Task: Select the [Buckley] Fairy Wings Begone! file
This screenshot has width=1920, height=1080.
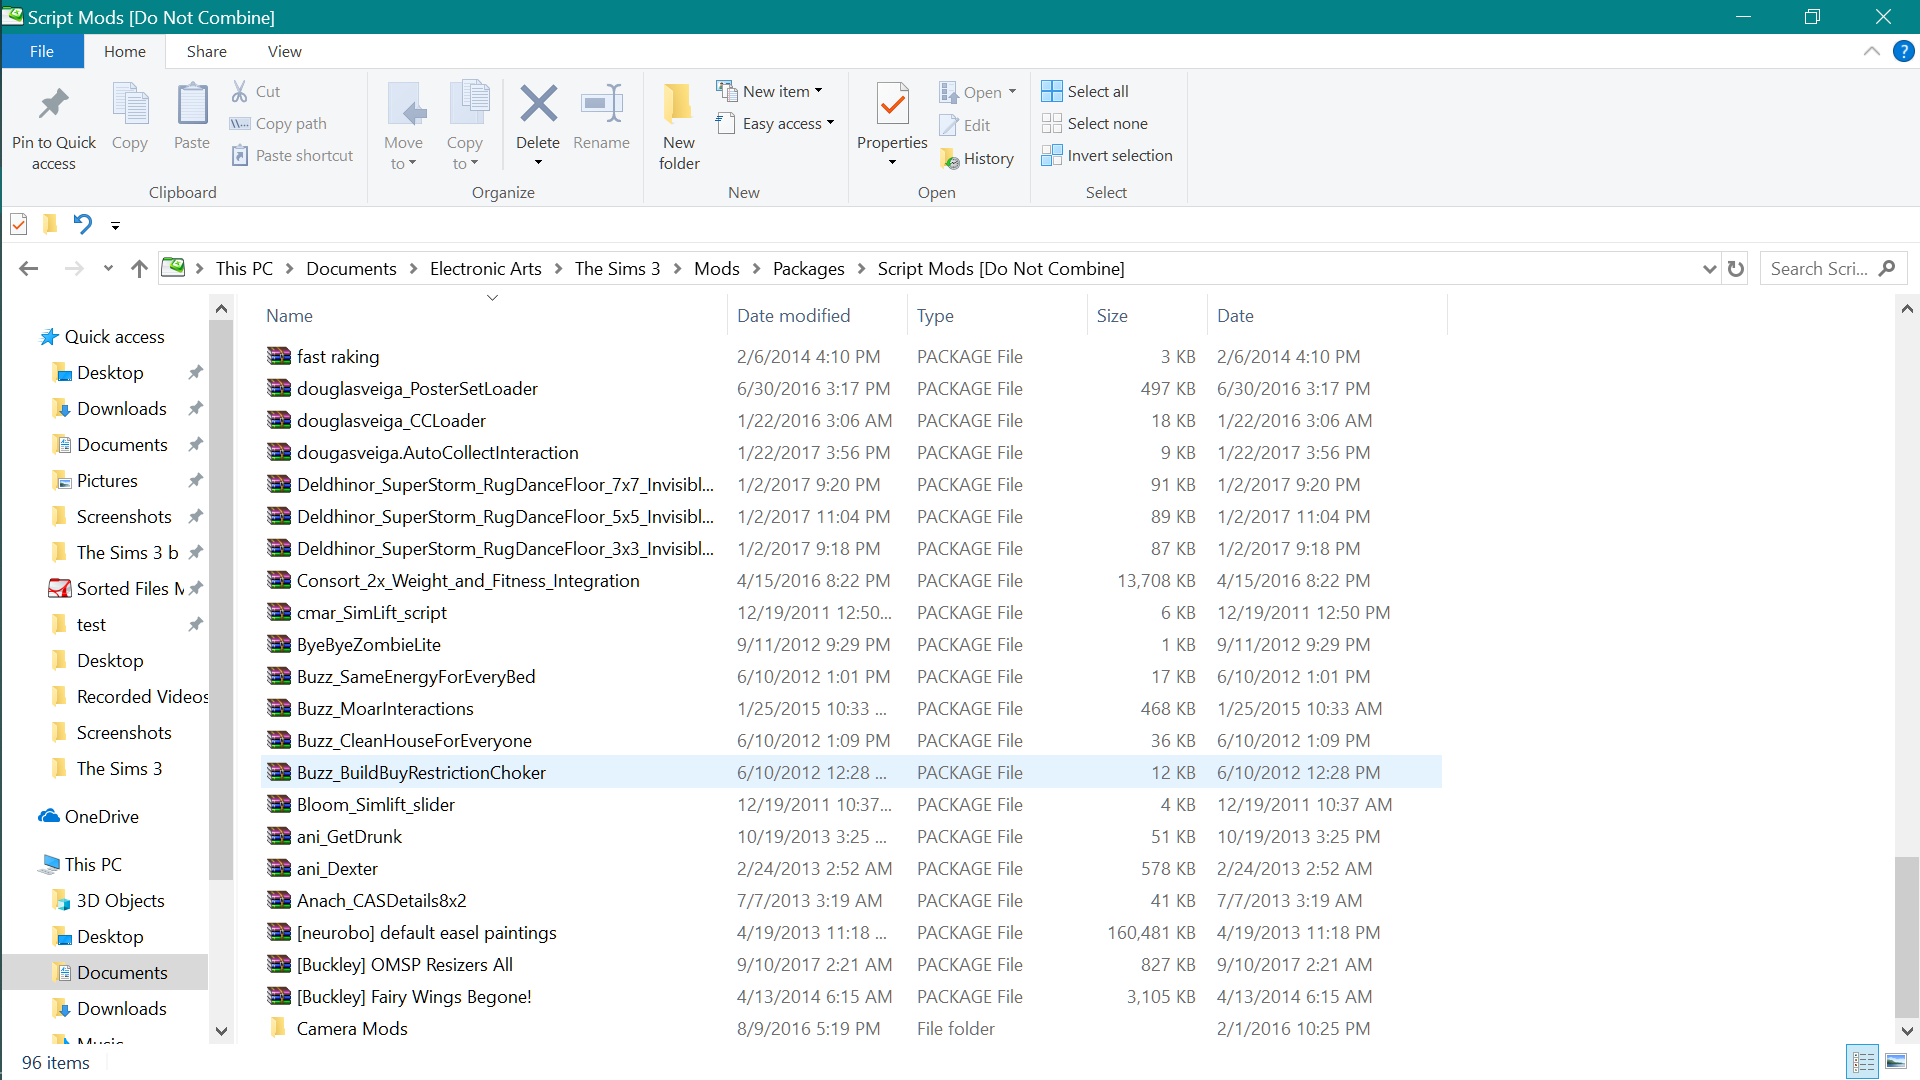Action: [414, 996]
